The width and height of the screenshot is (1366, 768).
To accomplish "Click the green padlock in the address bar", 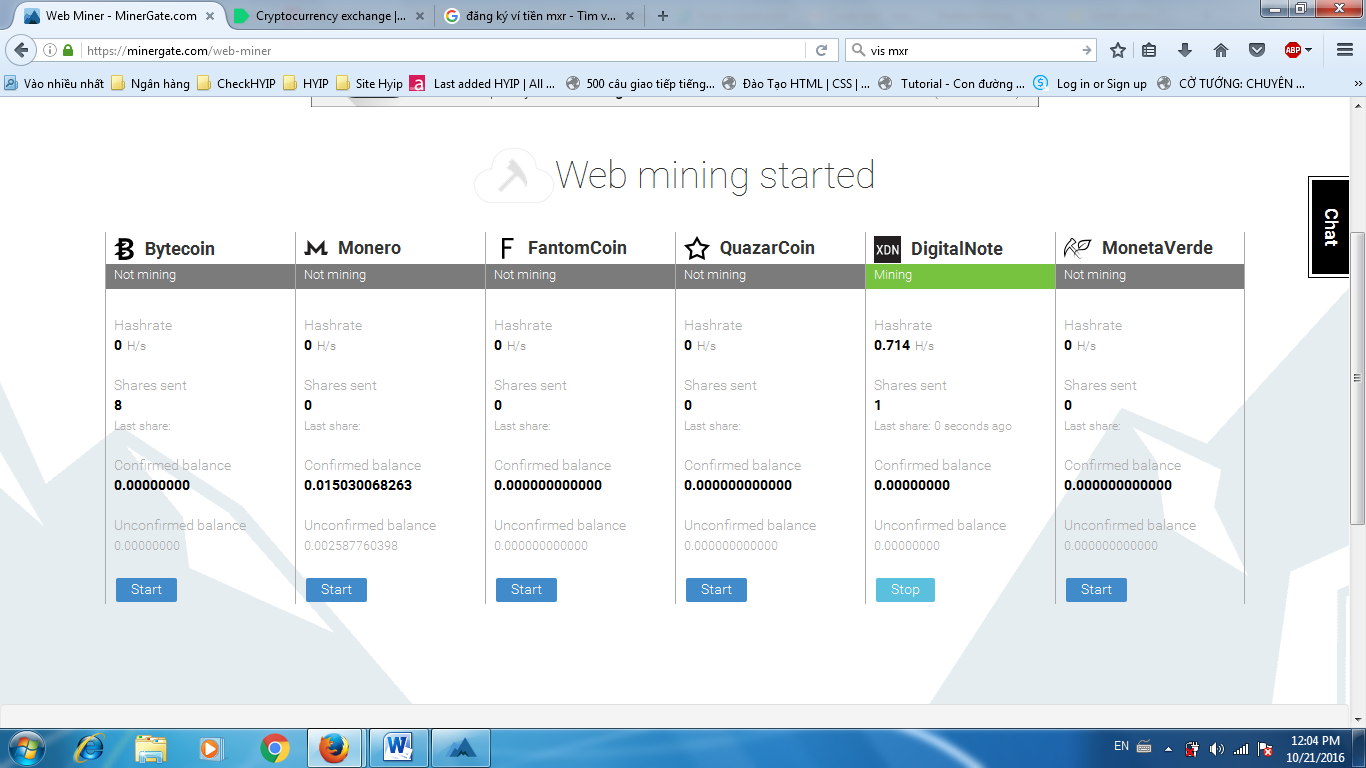I will 68,50.
